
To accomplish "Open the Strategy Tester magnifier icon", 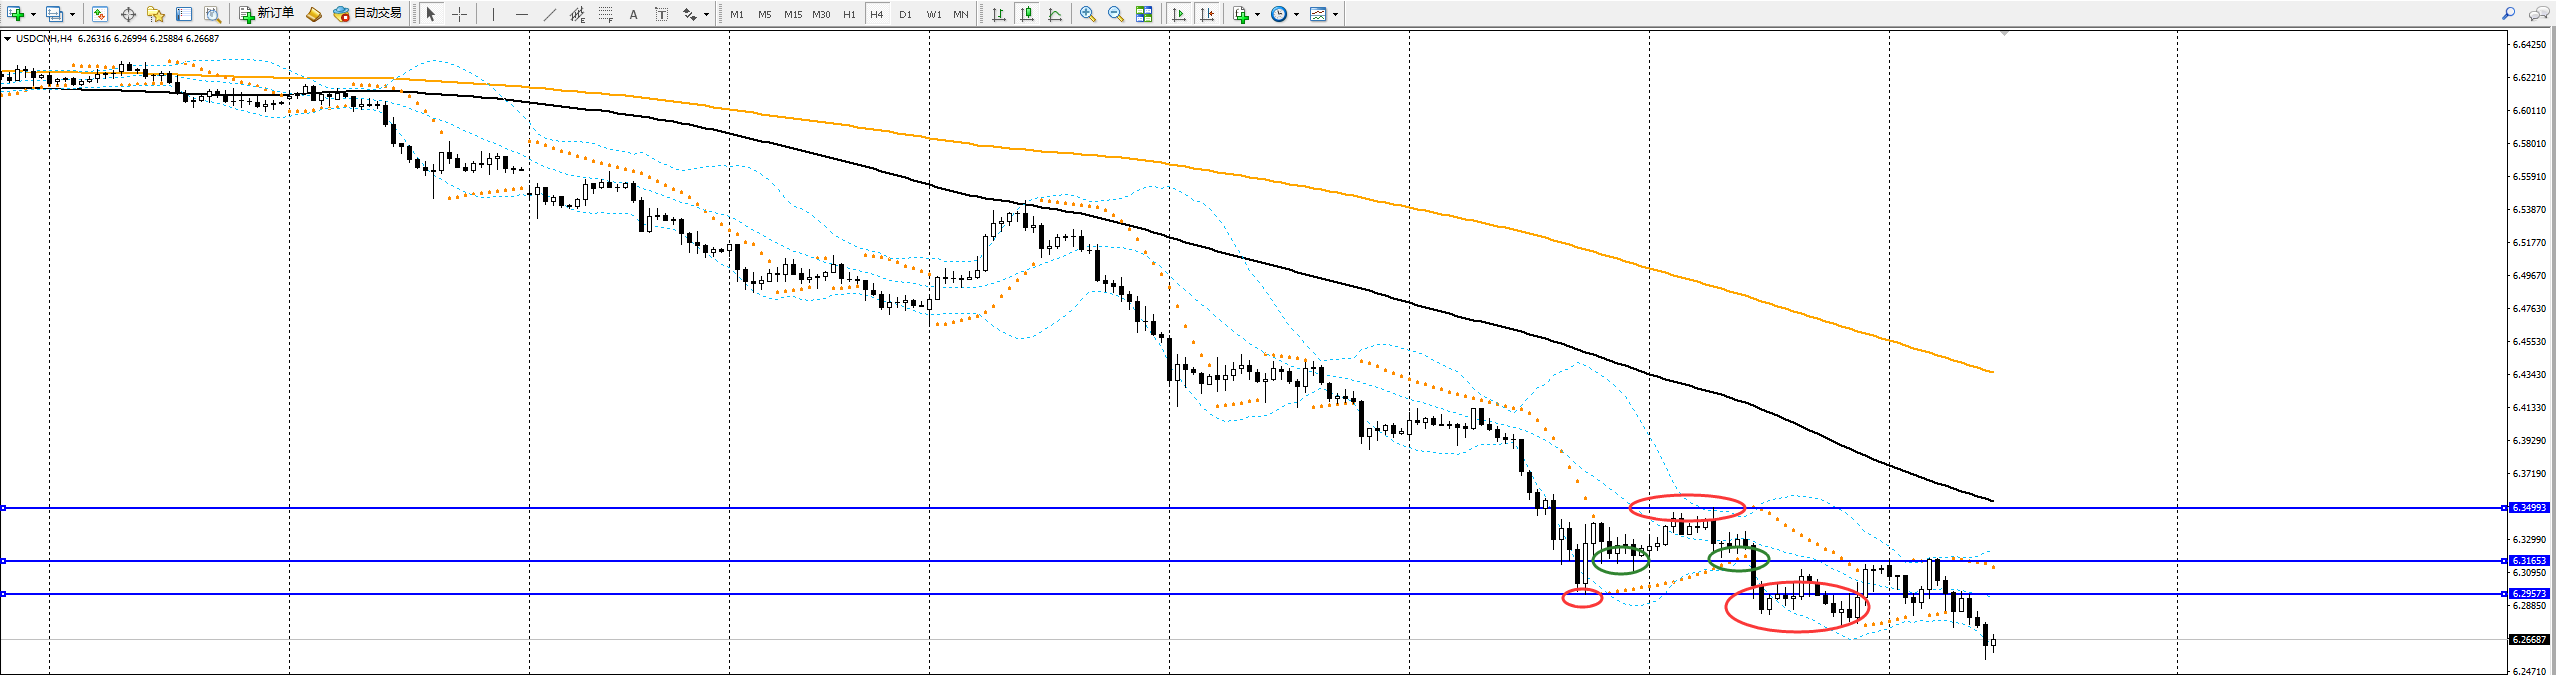I will tap(212, 14).
